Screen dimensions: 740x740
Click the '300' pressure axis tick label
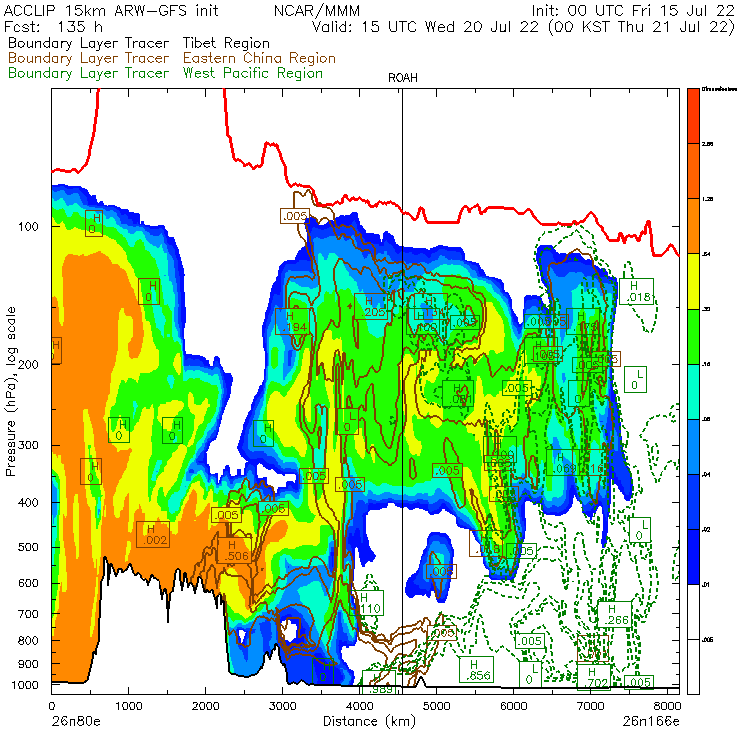click(28, 445)
